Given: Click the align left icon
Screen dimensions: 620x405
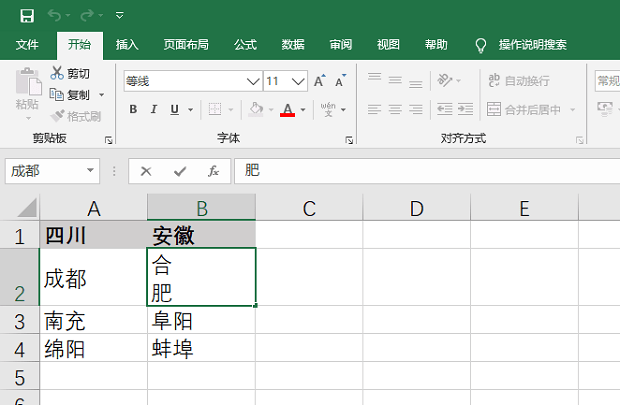Looking at the screenshot, I should (x=374, y=109).
